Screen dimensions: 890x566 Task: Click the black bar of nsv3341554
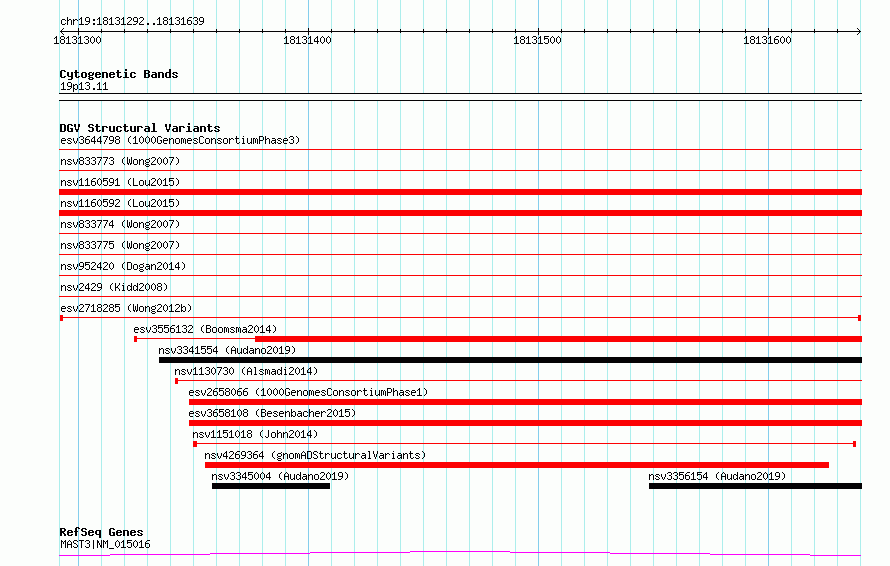(x=510, y=360)
